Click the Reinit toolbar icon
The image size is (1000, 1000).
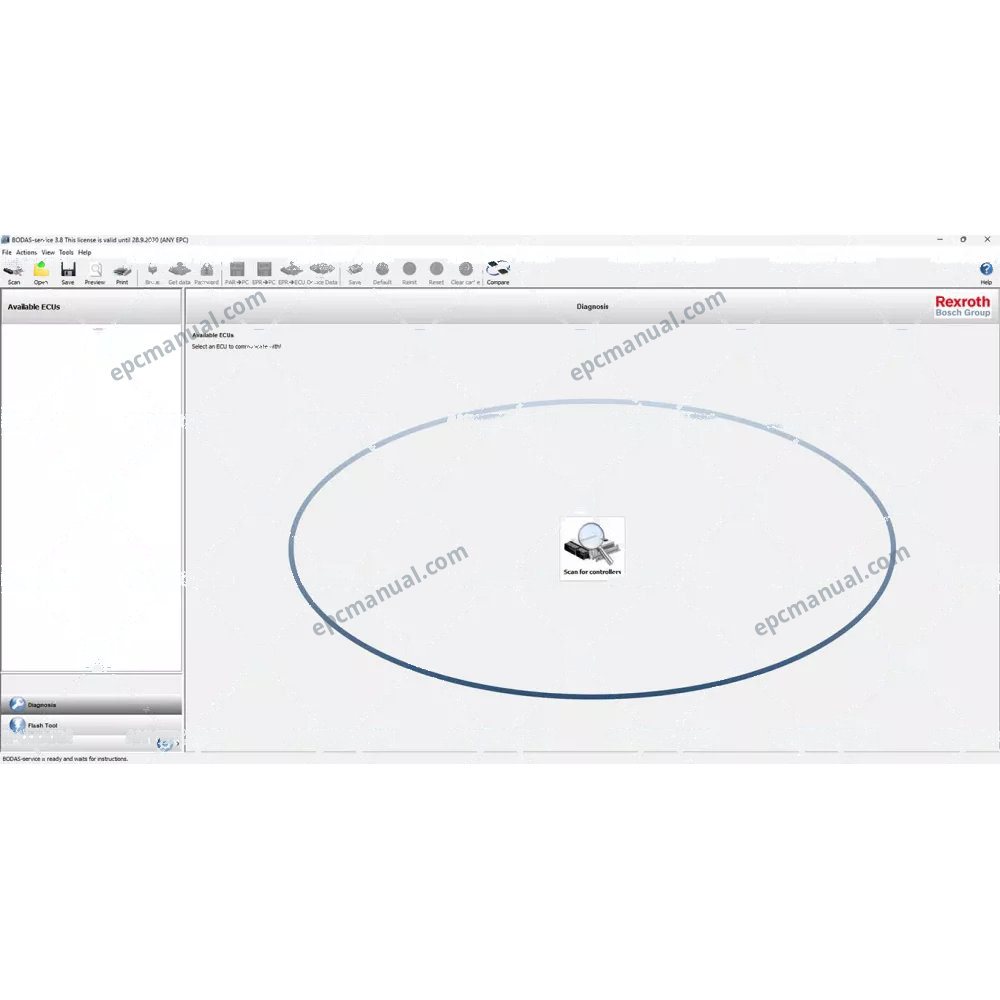coord(409,269)
